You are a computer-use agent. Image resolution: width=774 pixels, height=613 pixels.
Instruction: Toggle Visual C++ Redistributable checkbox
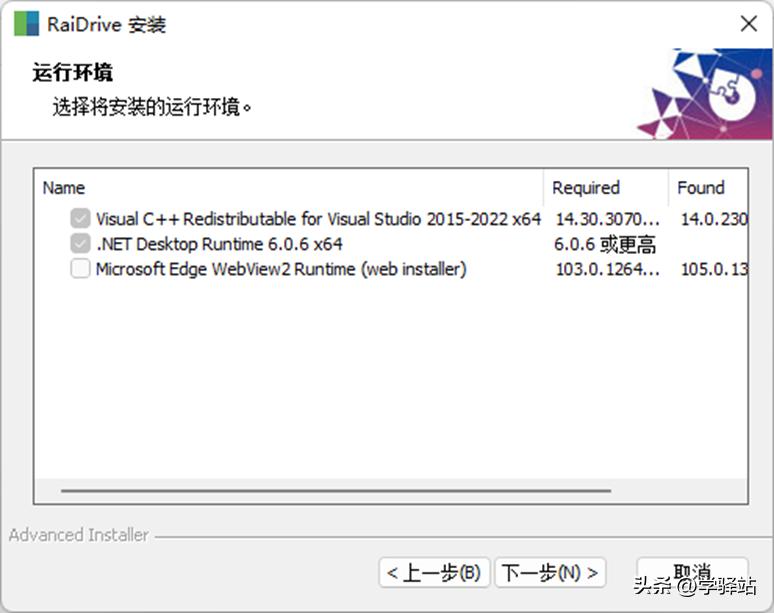[80, 218]
